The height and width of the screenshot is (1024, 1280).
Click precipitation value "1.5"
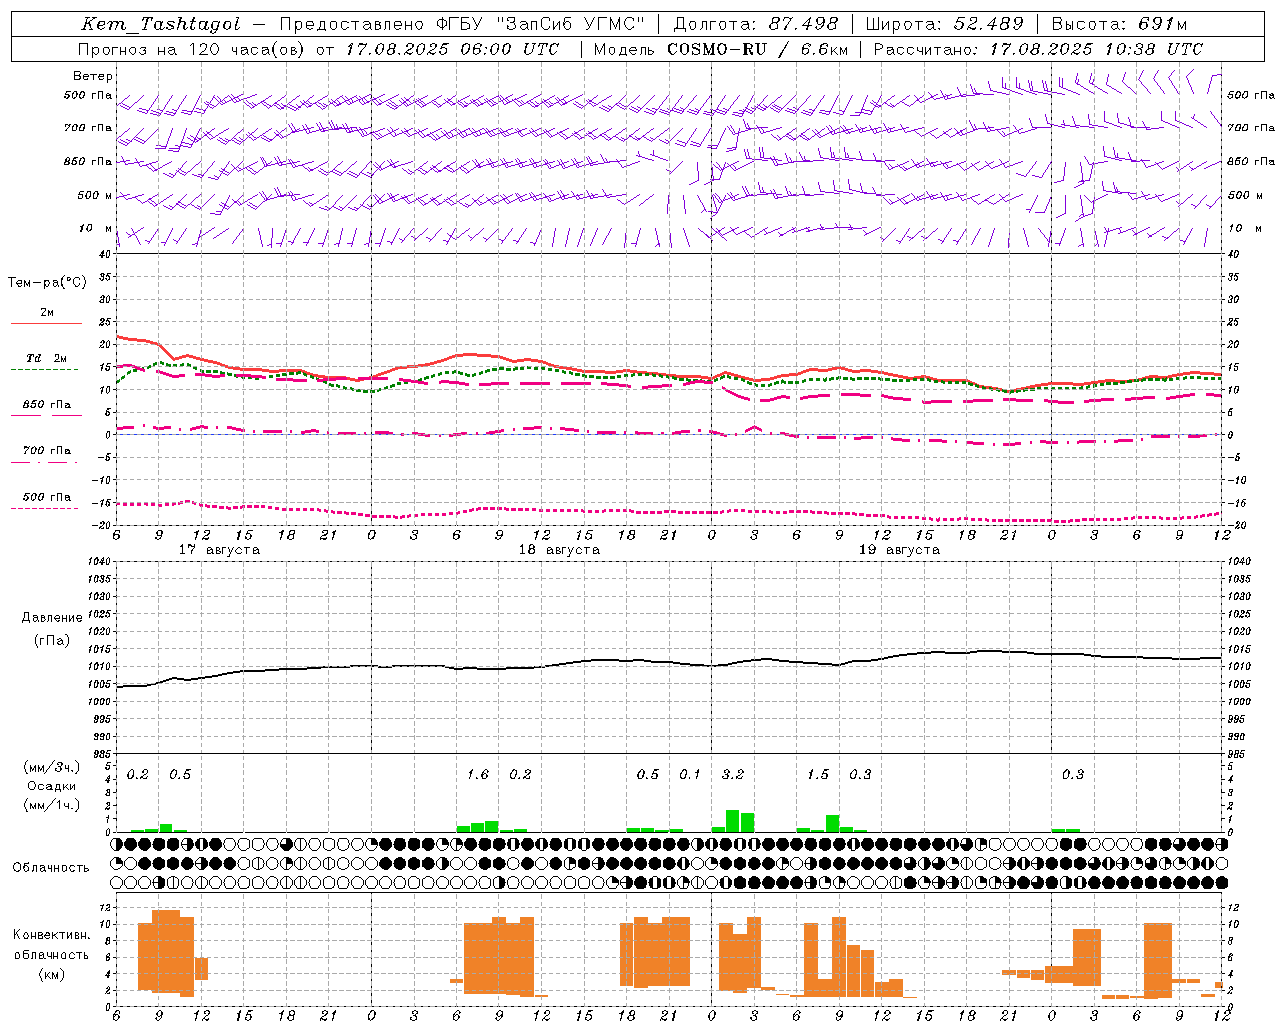tap(818, 774)
